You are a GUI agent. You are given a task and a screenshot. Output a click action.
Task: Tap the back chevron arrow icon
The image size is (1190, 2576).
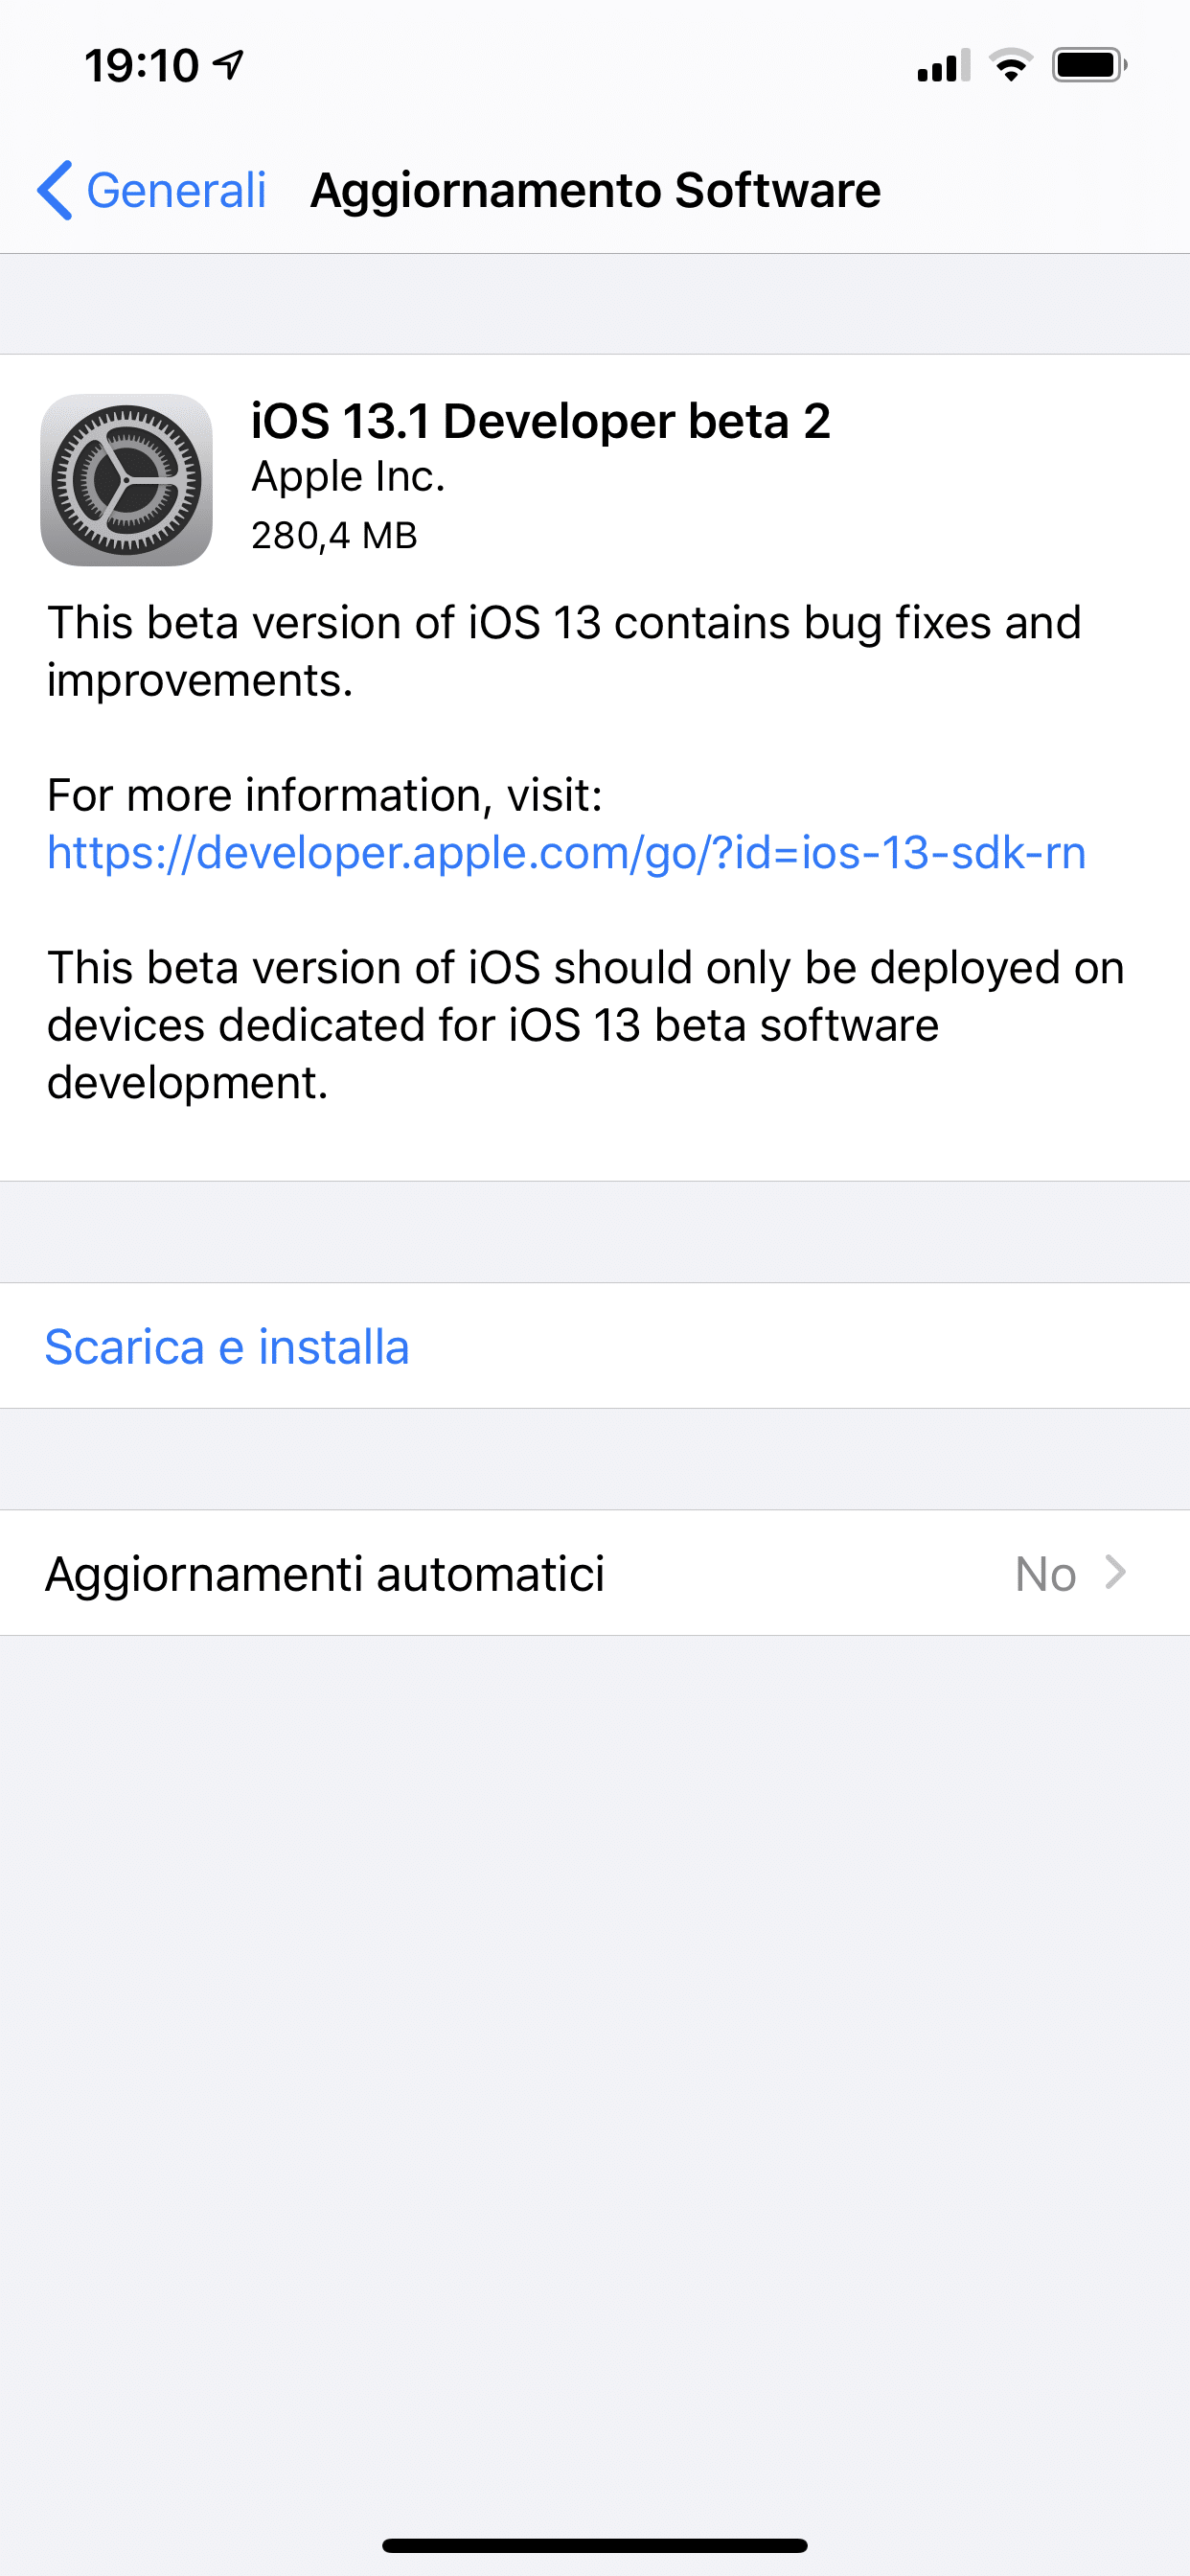coord(55,190)
